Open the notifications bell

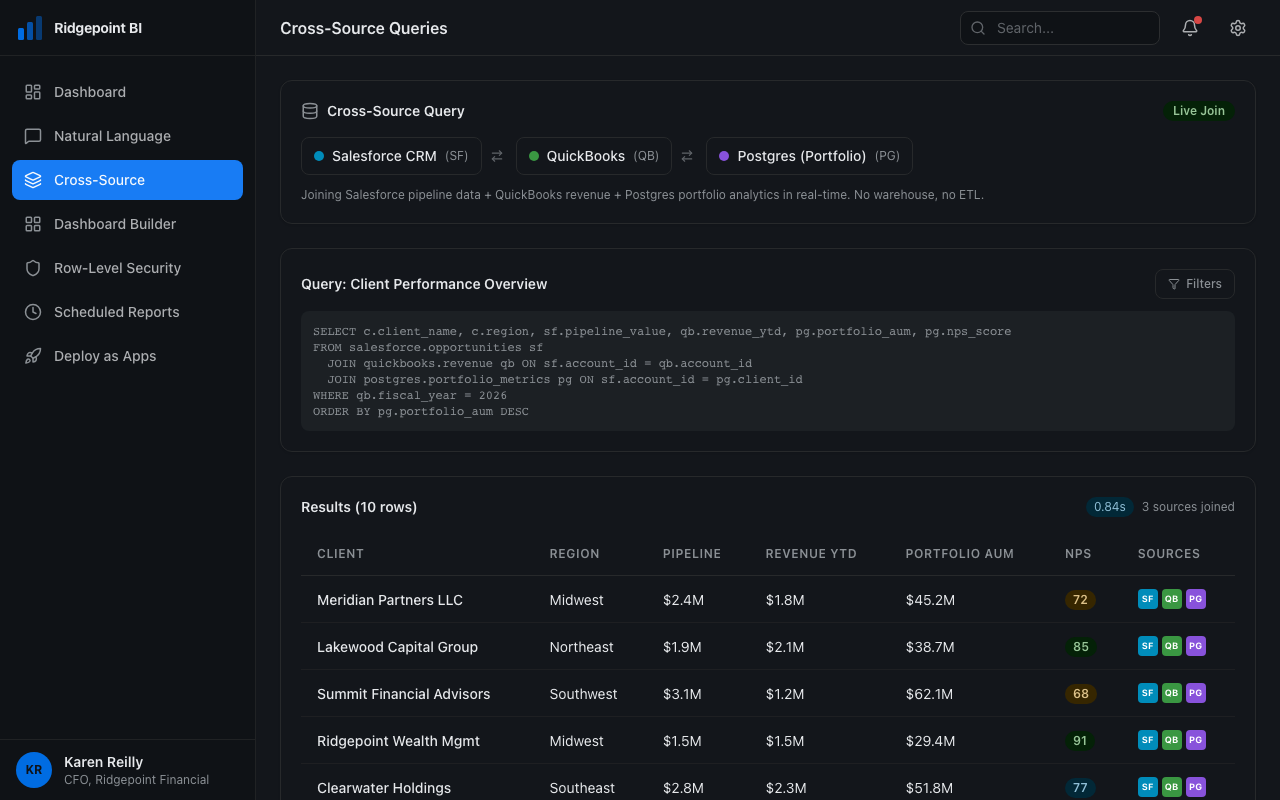pos(1189,27)
